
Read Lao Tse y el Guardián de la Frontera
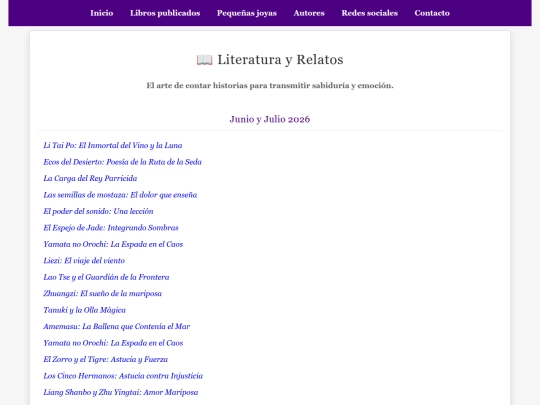[x=106, y=277]
